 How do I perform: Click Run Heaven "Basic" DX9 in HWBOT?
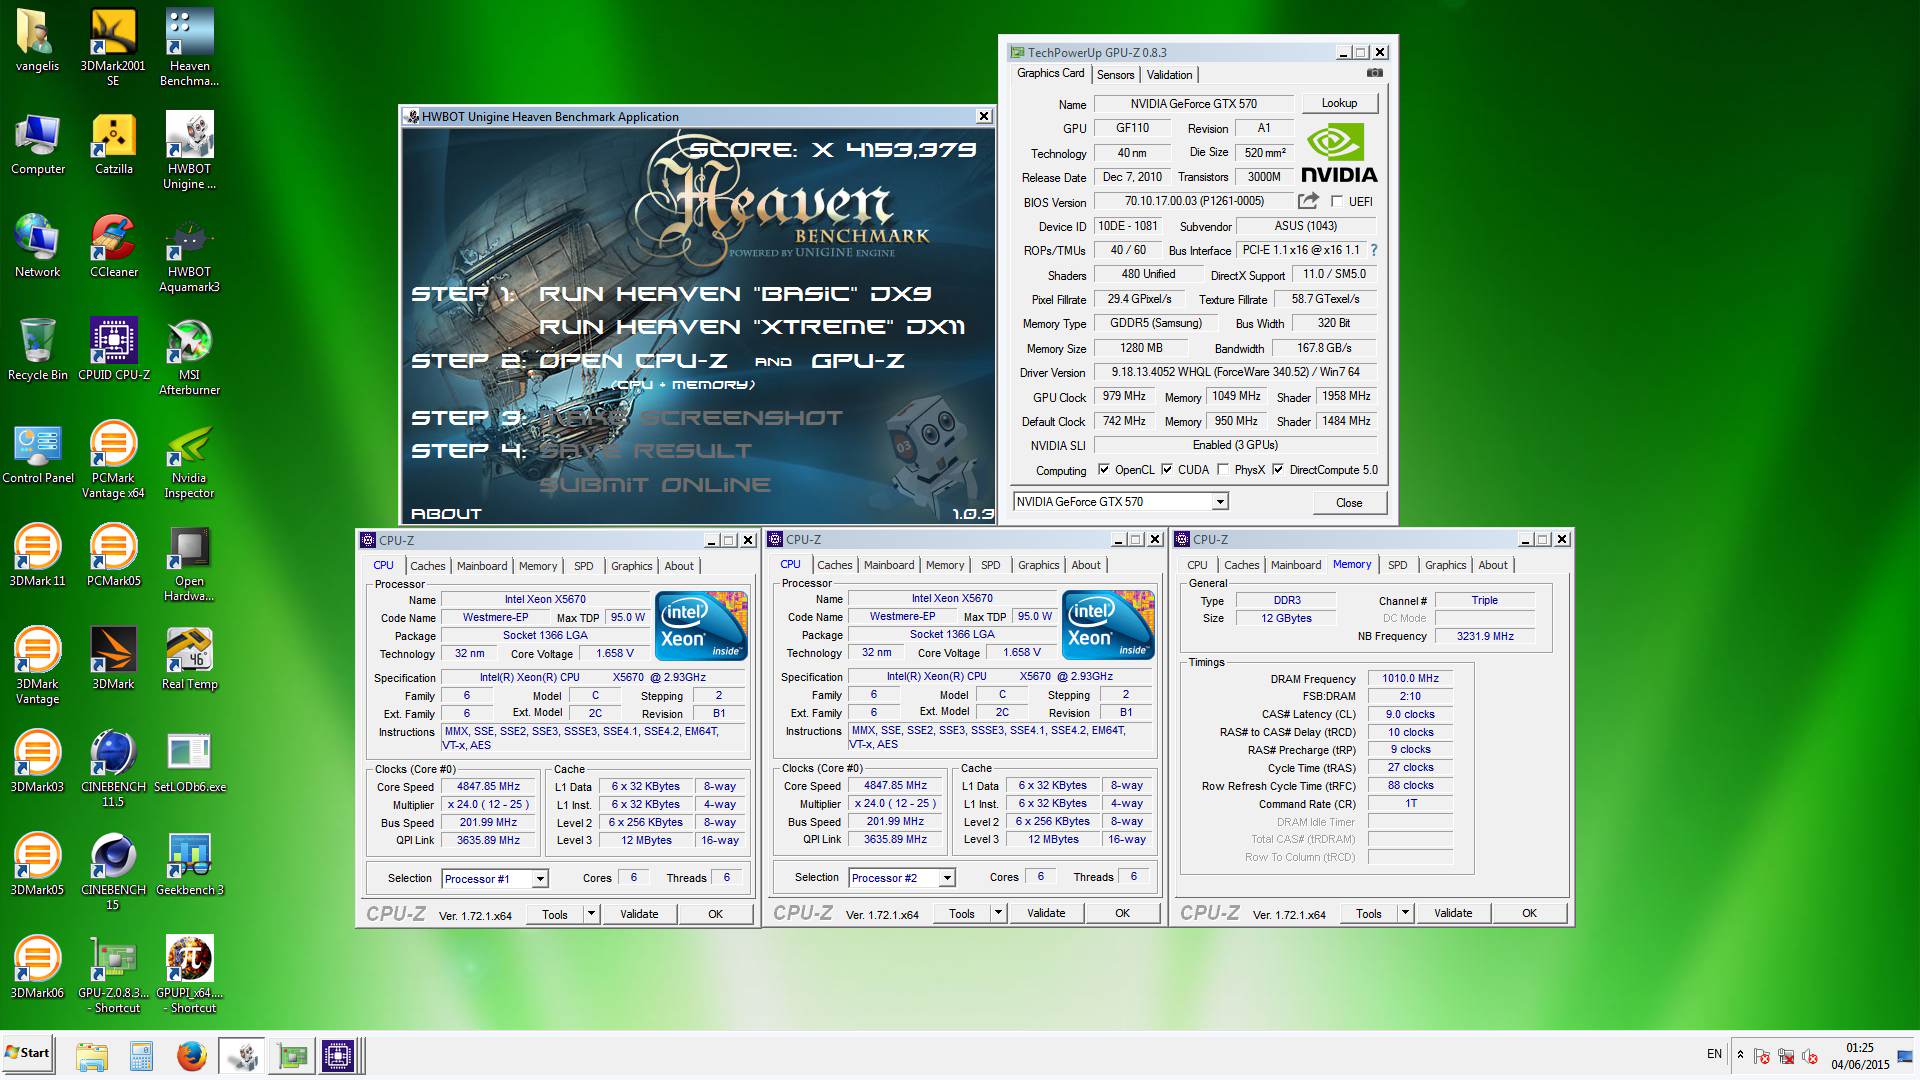[735, 294]
